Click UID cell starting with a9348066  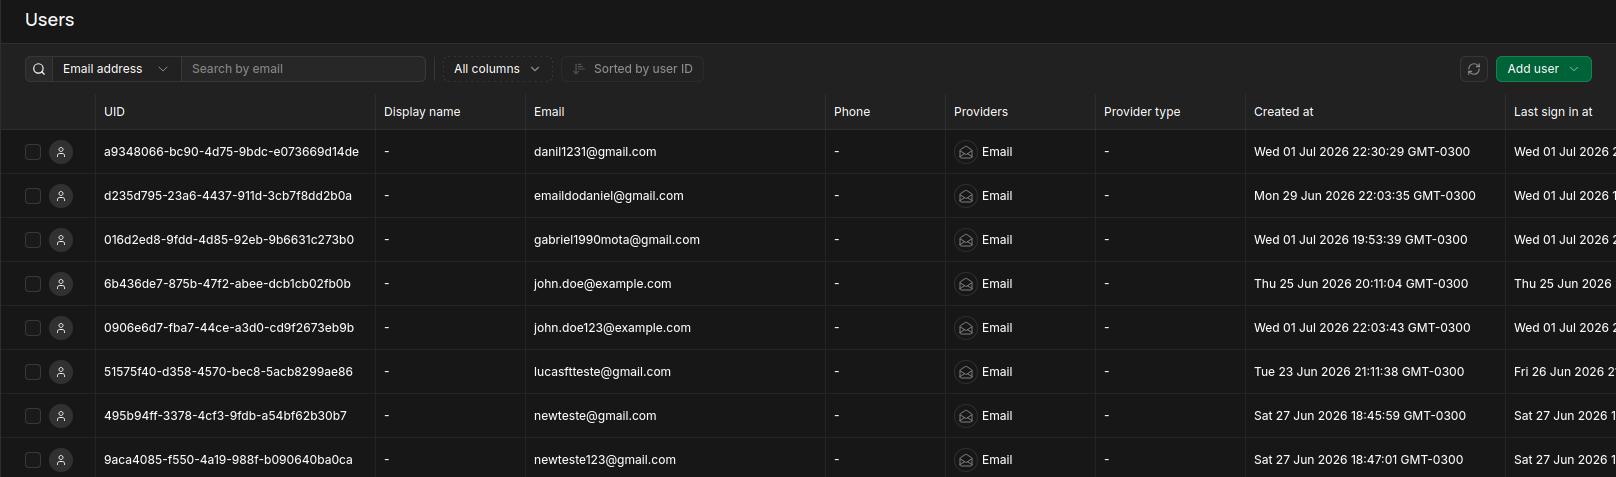(x=231, y=152)
